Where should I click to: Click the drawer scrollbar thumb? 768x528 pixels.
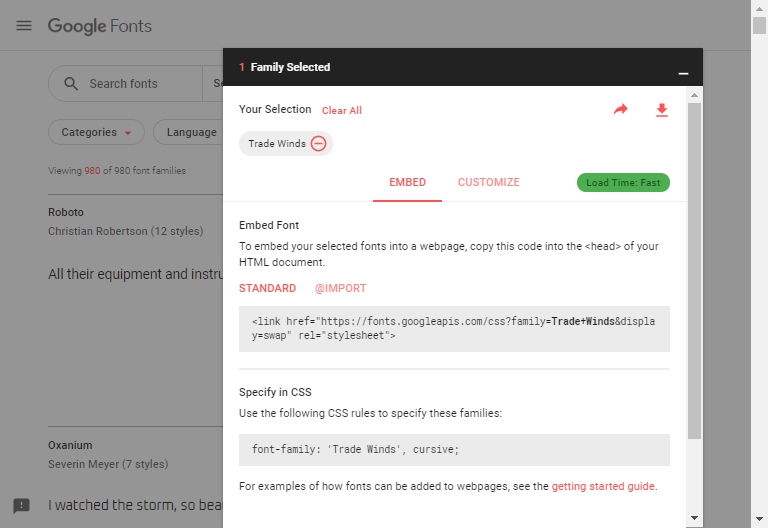click(x=694, y=271)
